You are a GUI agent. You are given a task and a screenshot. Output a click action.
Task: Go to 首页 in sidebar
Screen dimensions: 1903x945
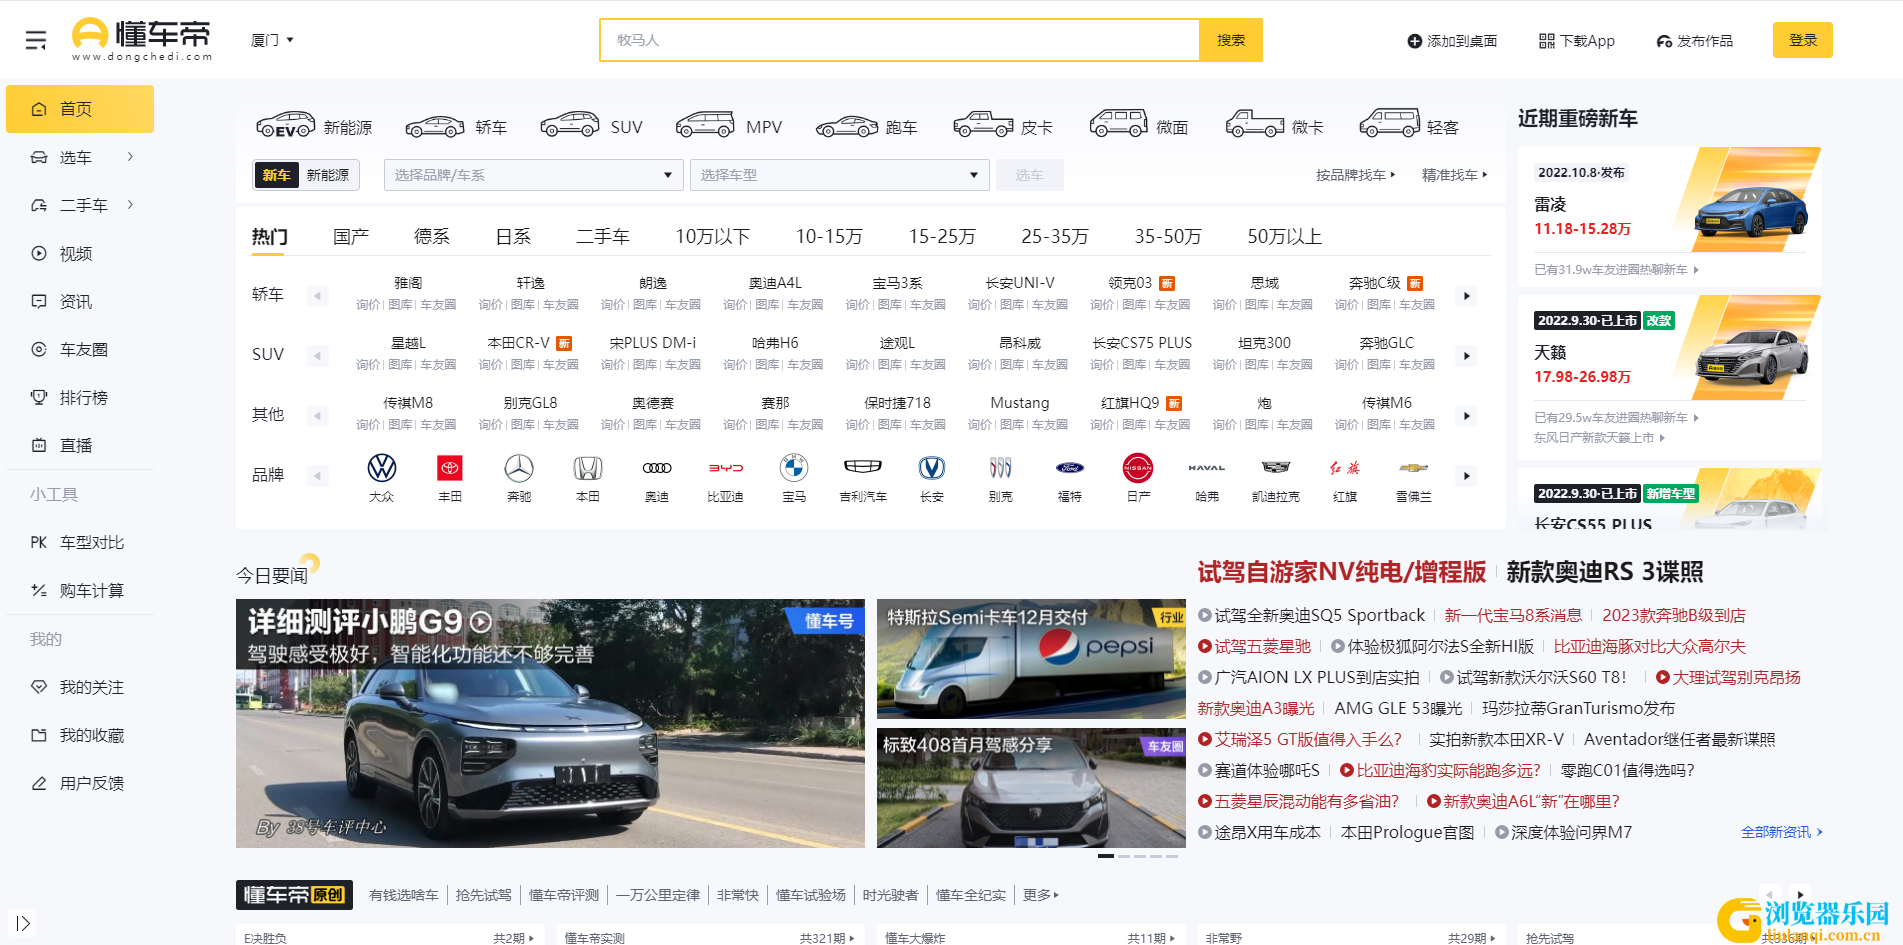tap(80, 109)
